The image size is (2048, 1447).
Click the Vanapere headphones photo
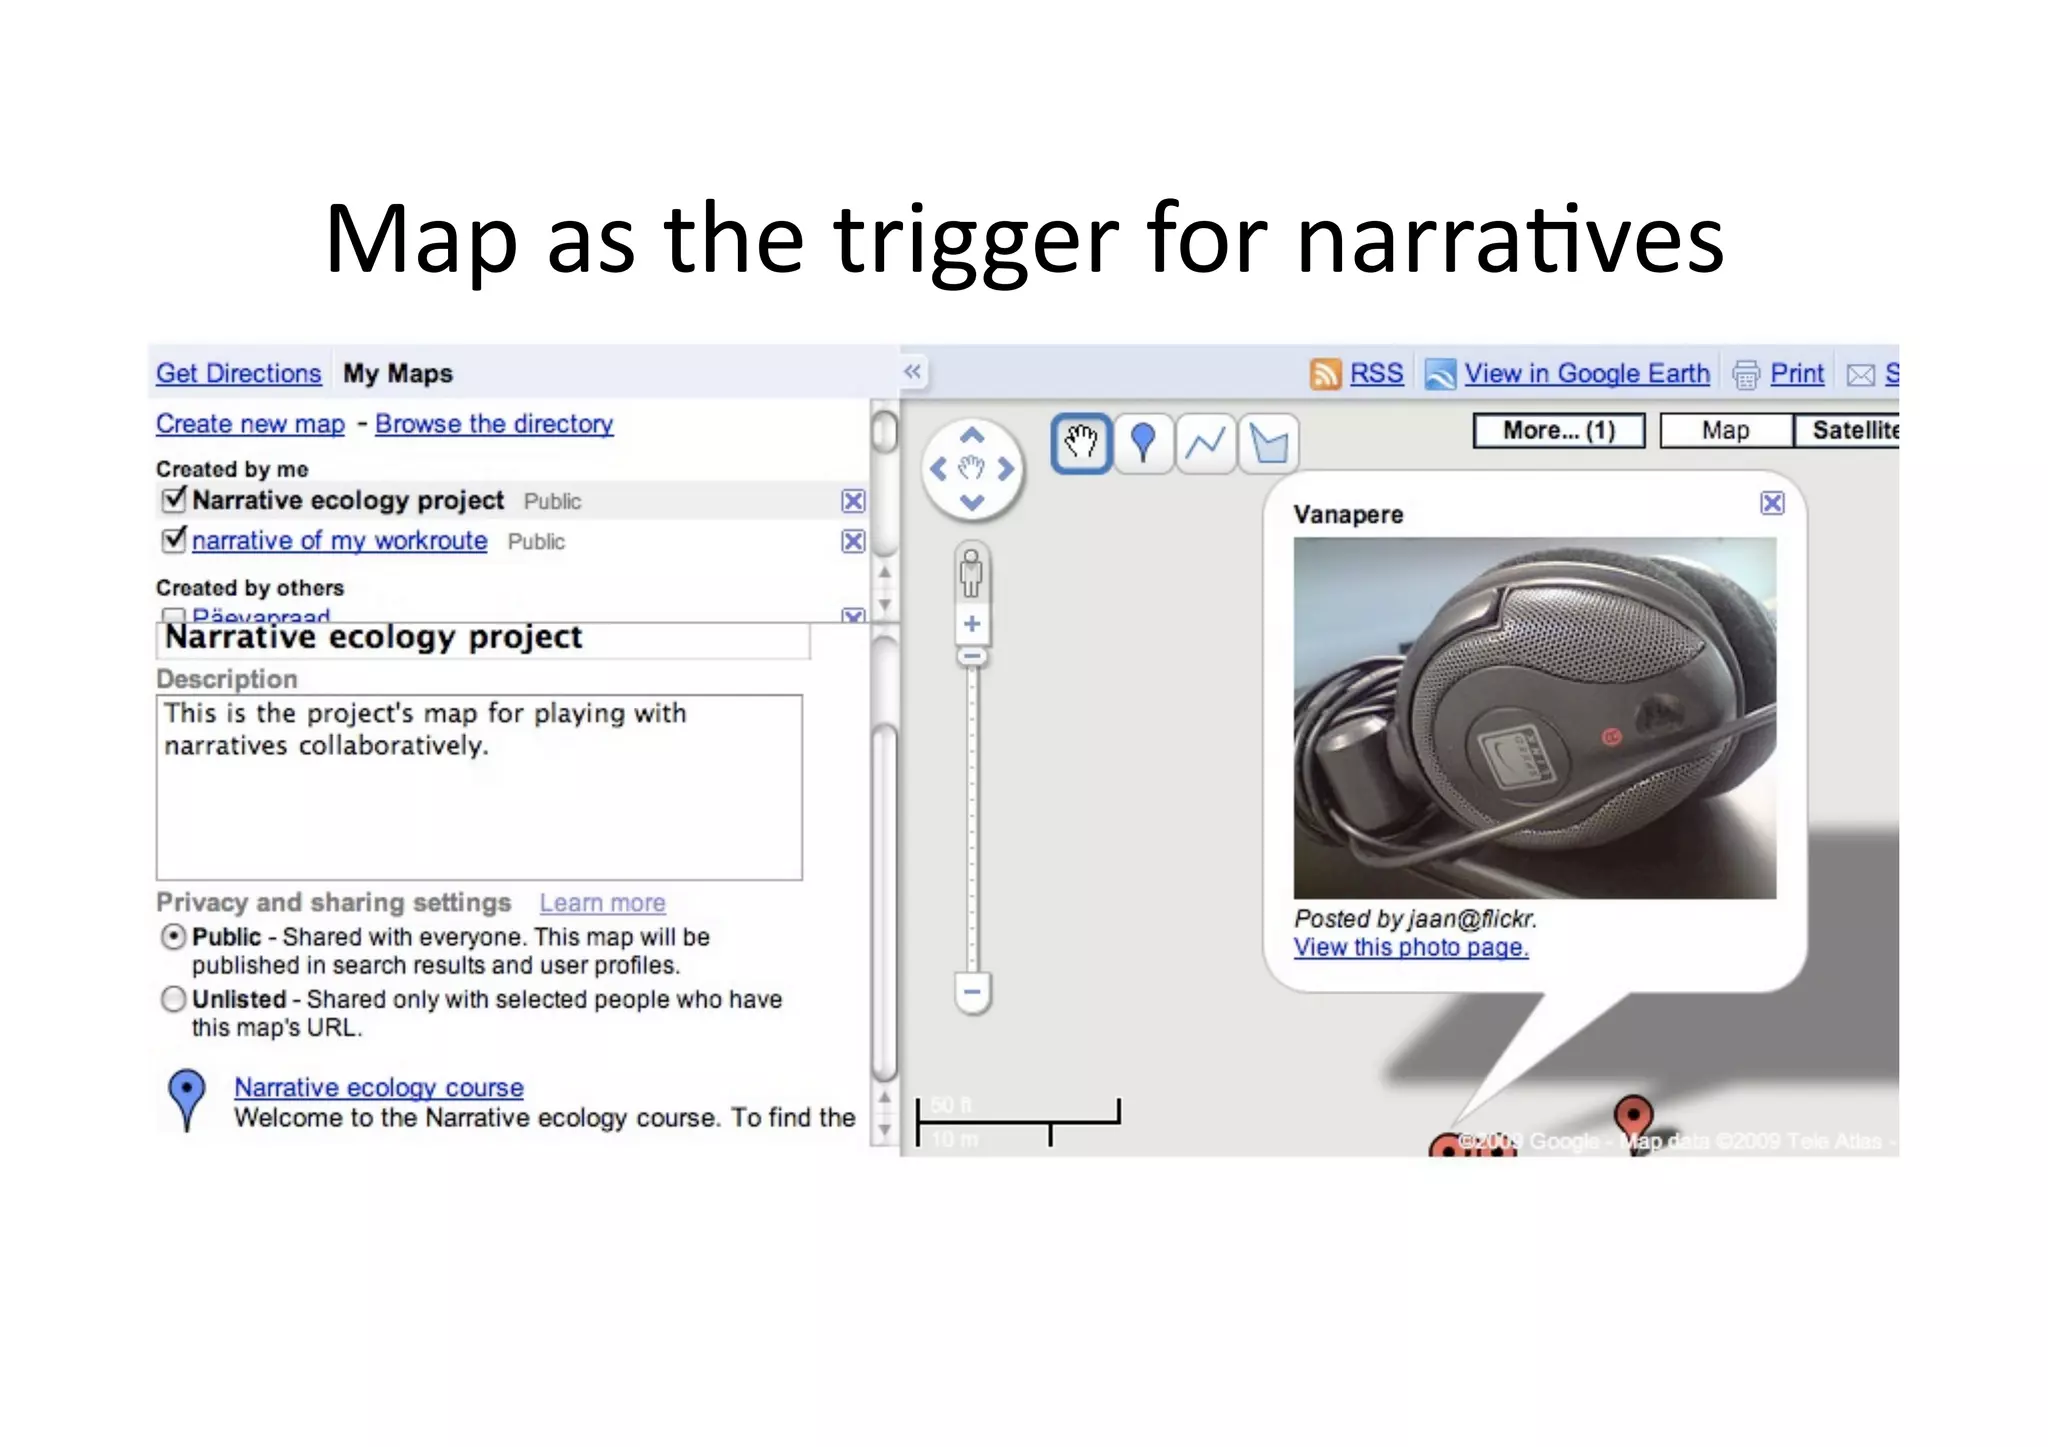pos(1535,718)
